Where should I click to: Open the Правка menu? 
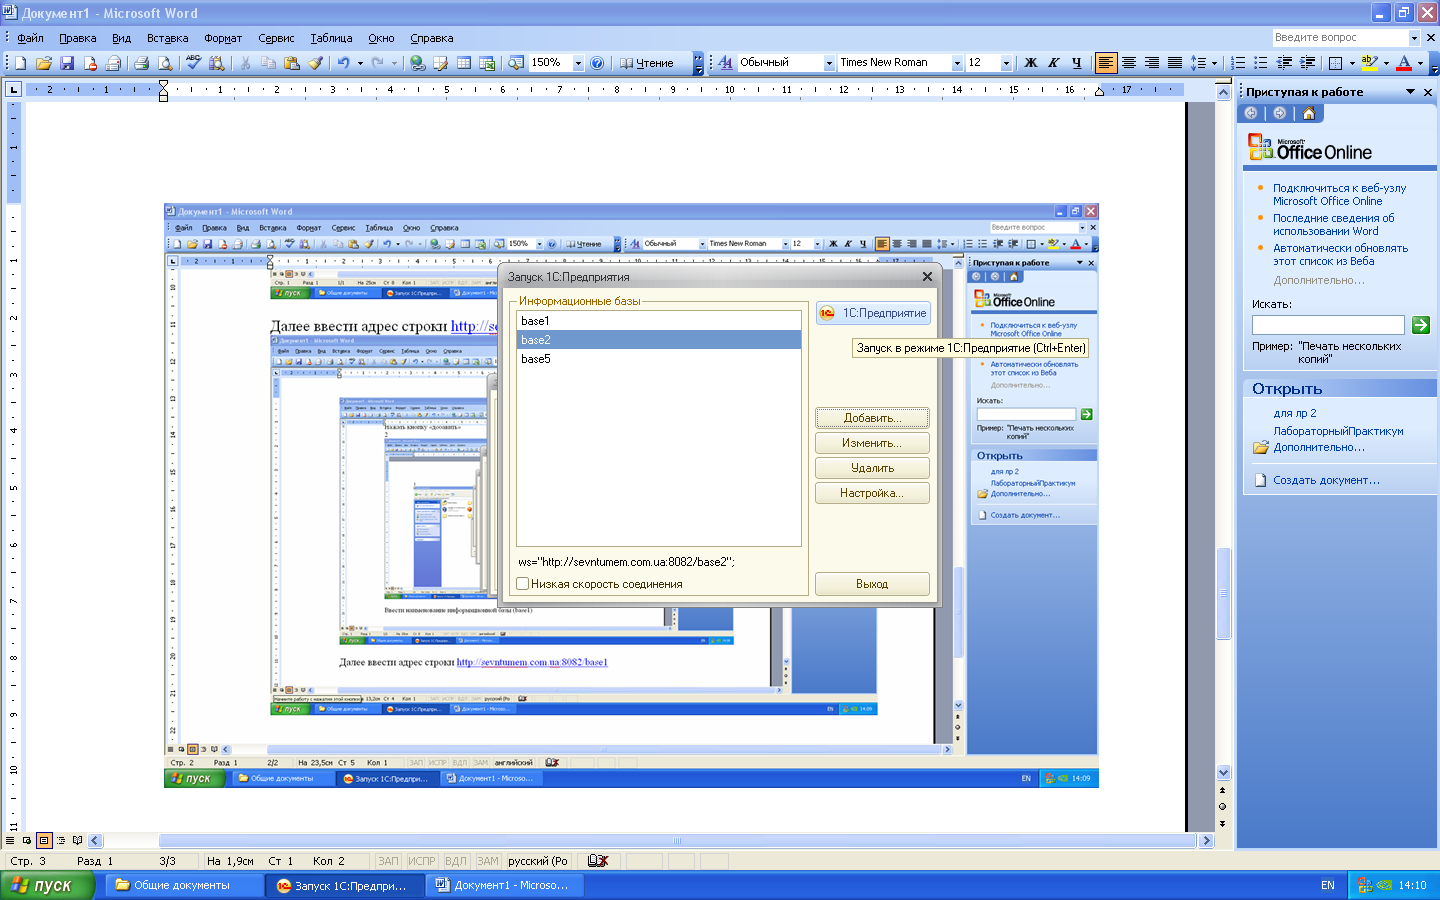[x=77, y=38]
